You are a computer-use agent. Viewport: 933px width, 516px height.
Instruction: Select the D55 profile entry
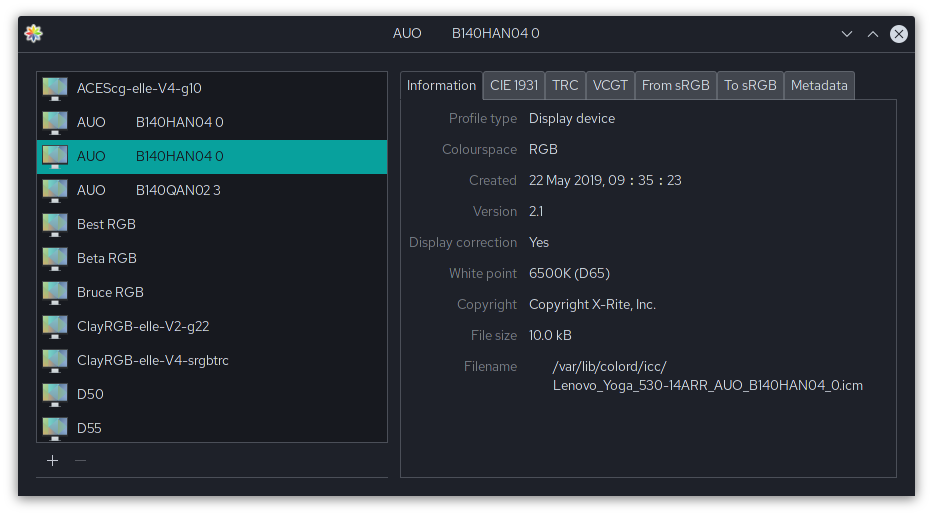(89, 428)
